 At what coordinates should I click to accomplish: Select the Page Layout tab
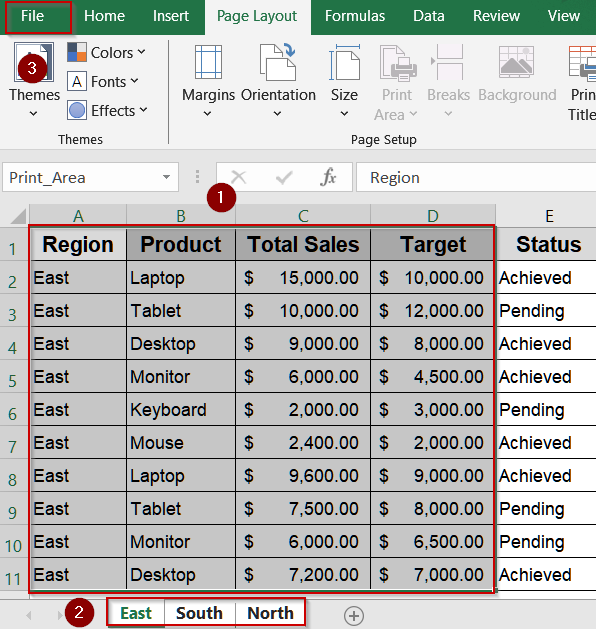point(257,16)
